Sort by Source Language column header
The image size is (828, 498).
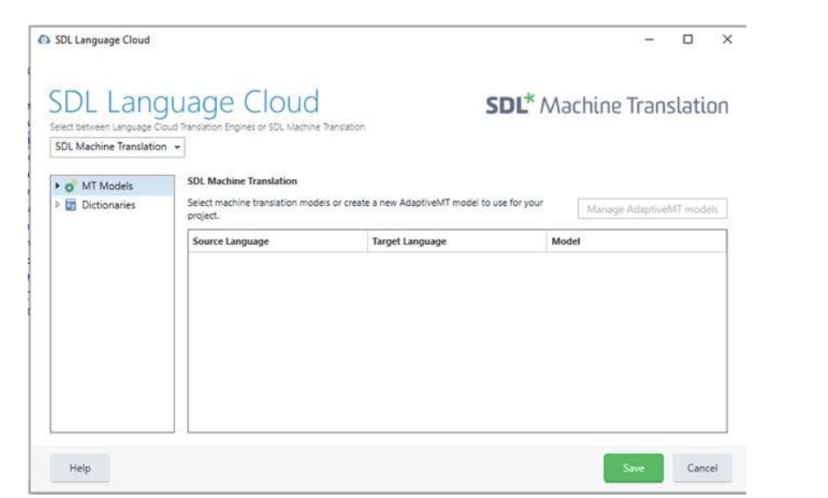pos(278,241)
